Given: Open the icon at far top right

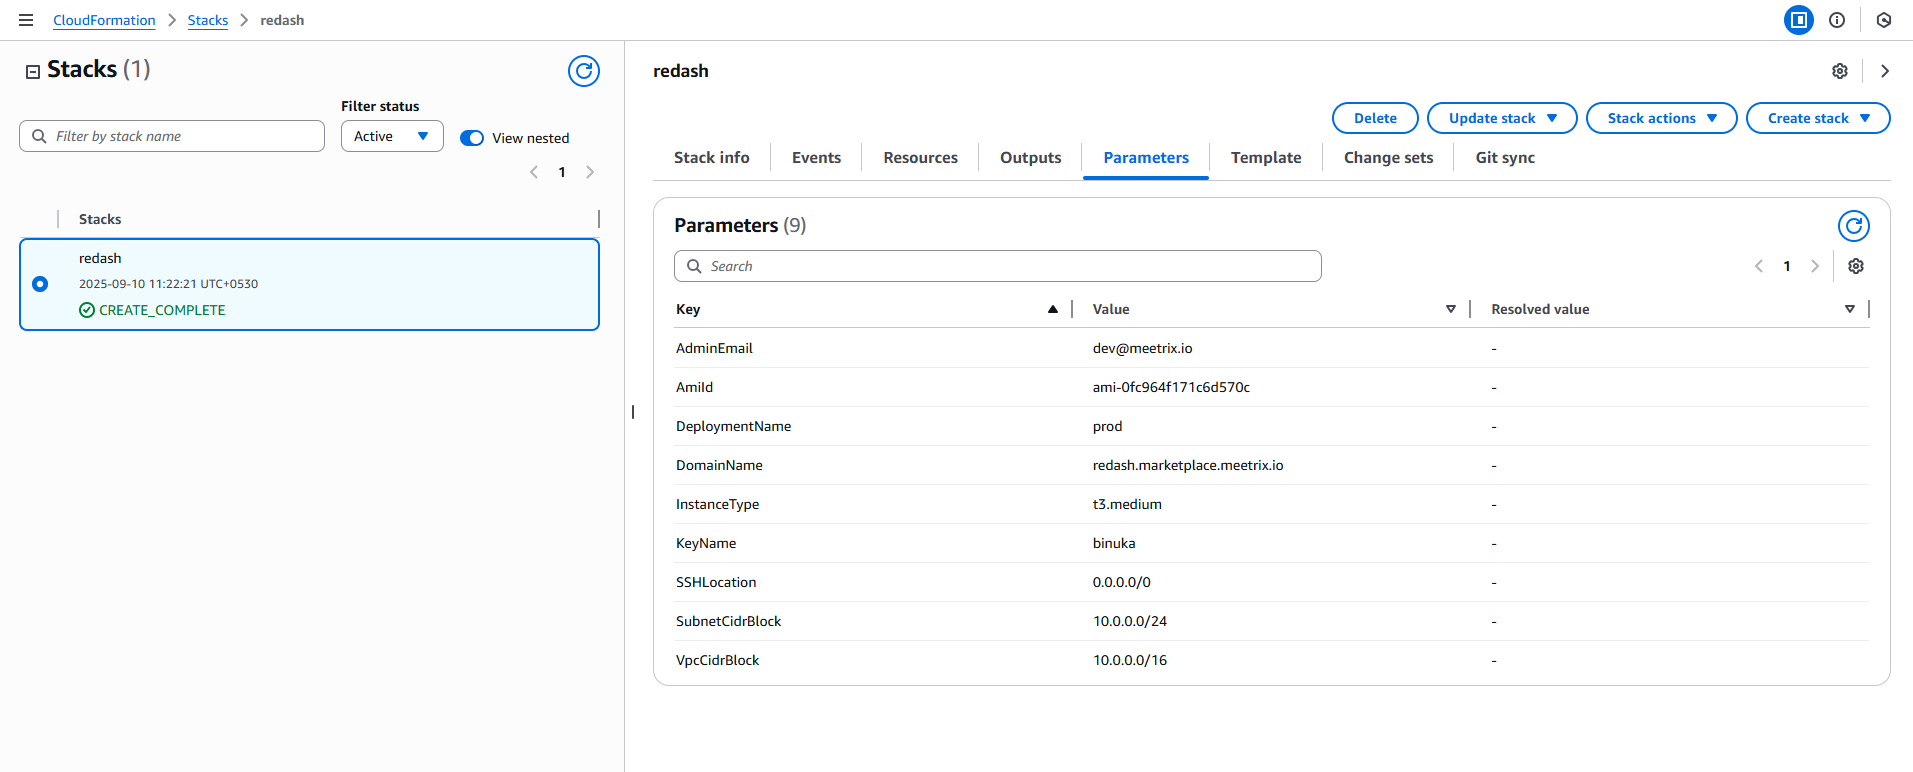Looking at the screenshot, I should point(1884,20).
